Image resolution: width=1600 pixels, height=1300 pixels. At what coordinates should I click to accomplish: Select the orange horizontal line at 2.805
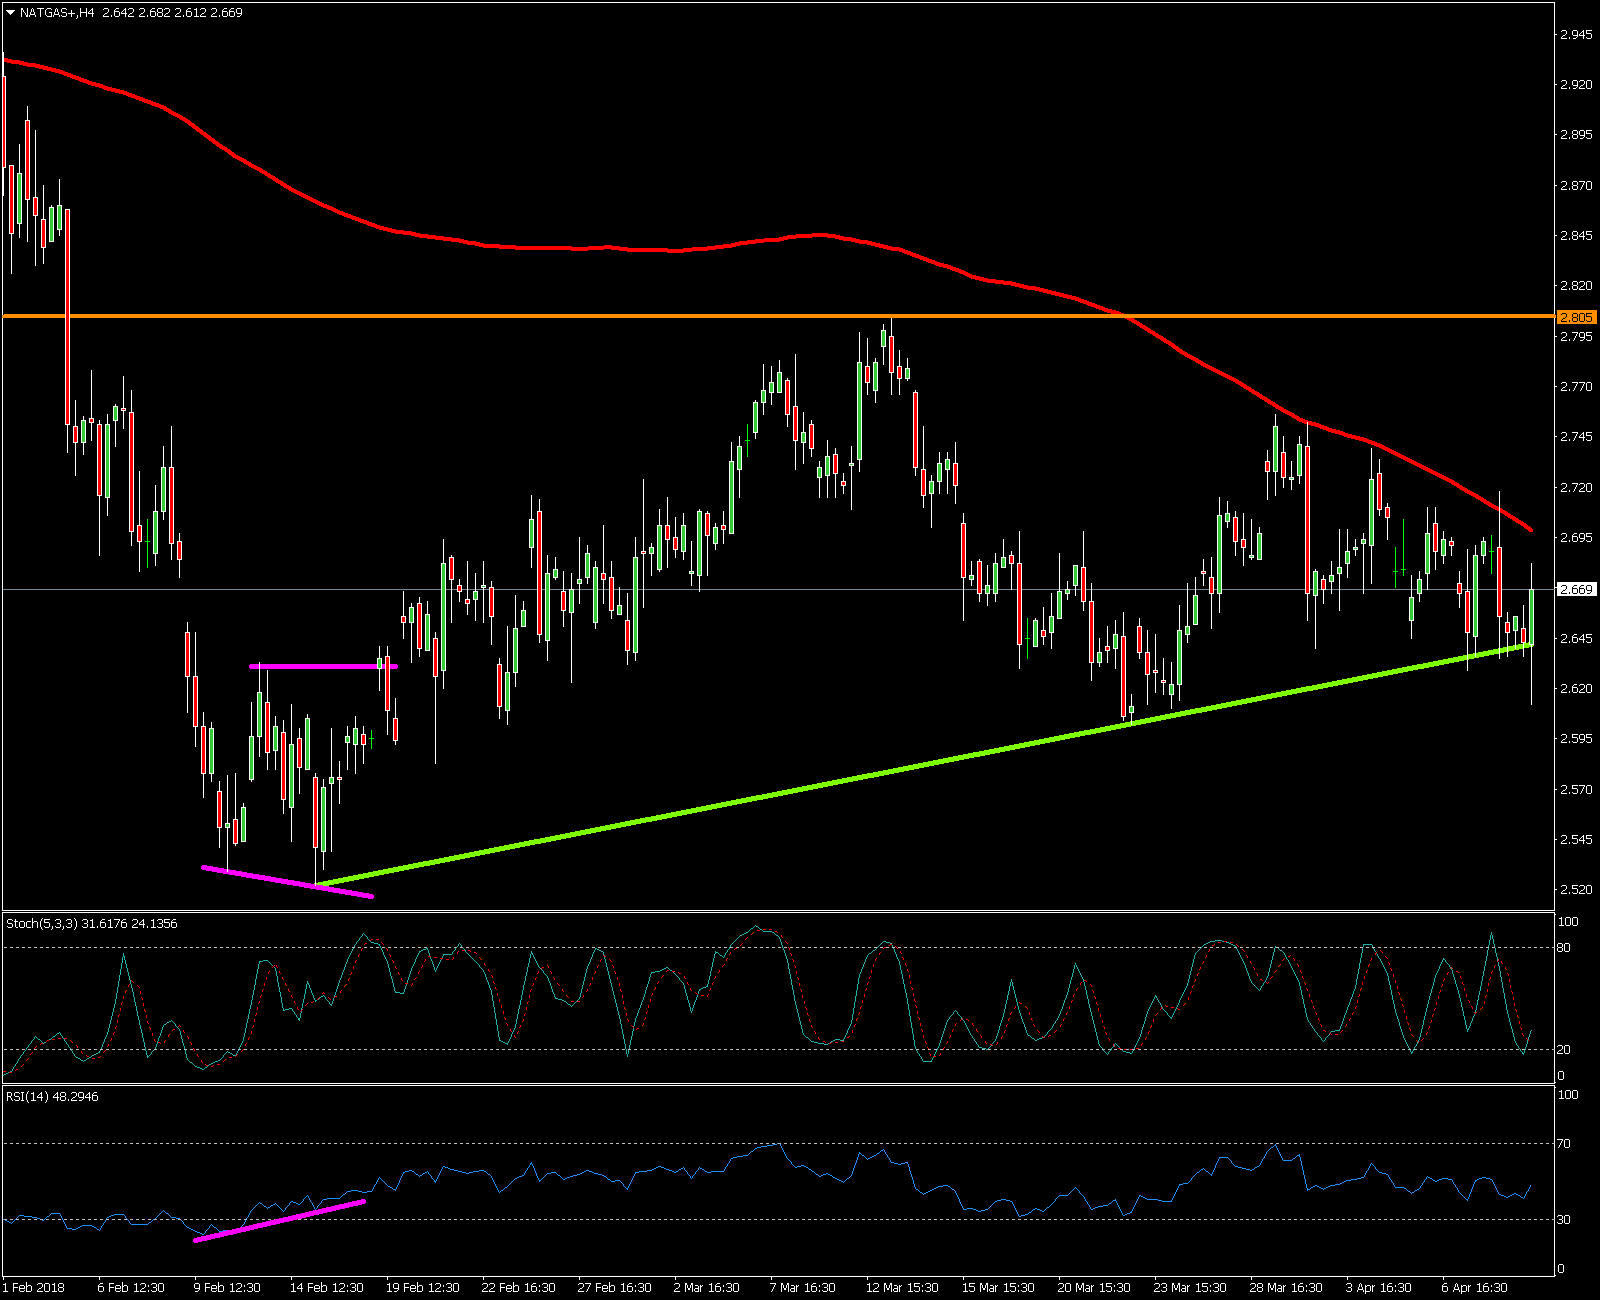700,316
